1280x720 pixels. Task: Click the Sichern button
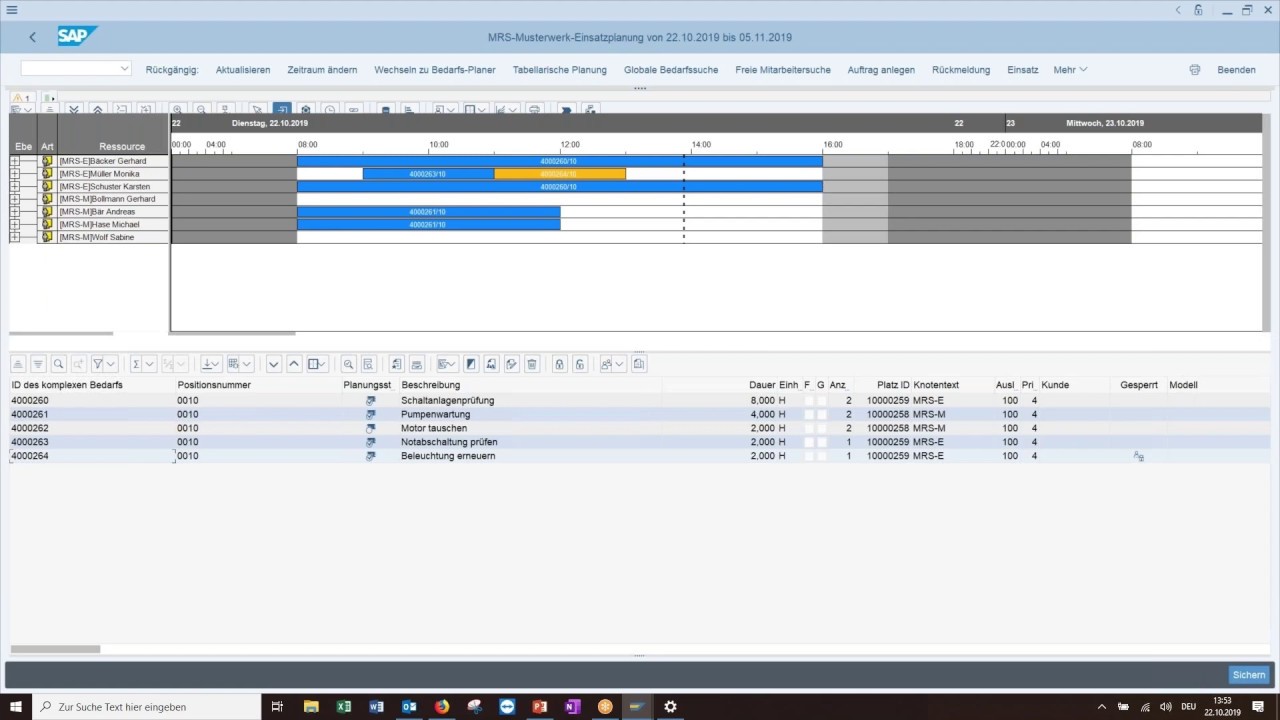click(x=1249, y=675)
